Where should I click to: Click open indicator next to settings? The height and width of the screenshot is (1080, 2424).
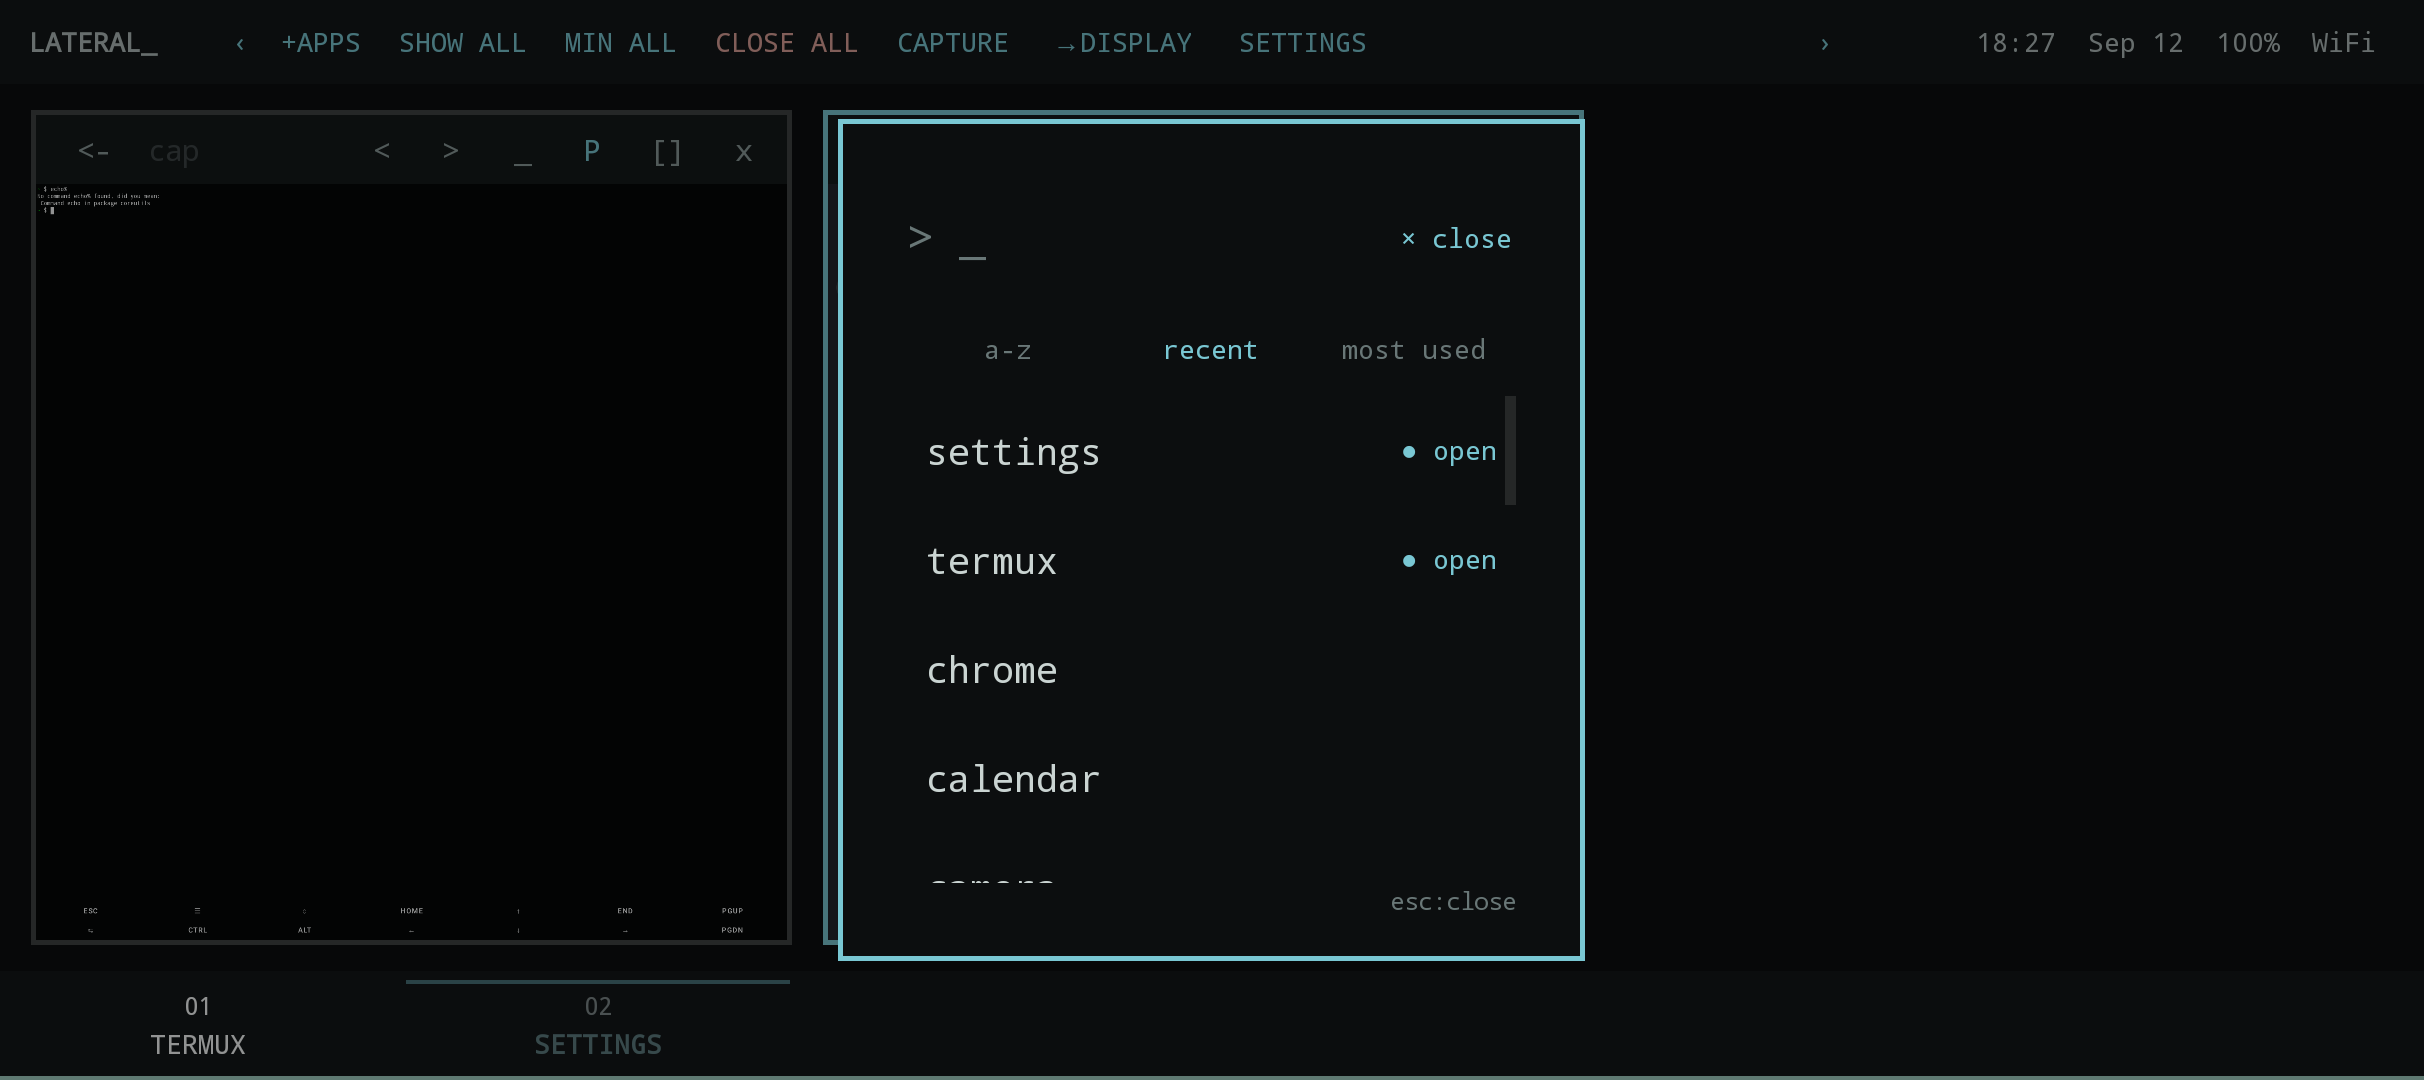click(1450, 452)
